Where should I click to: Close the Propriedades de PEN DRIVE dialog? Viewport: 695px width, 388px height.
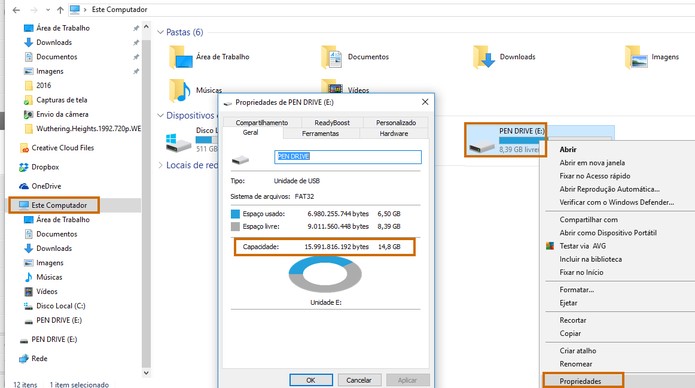pos(425,102)
